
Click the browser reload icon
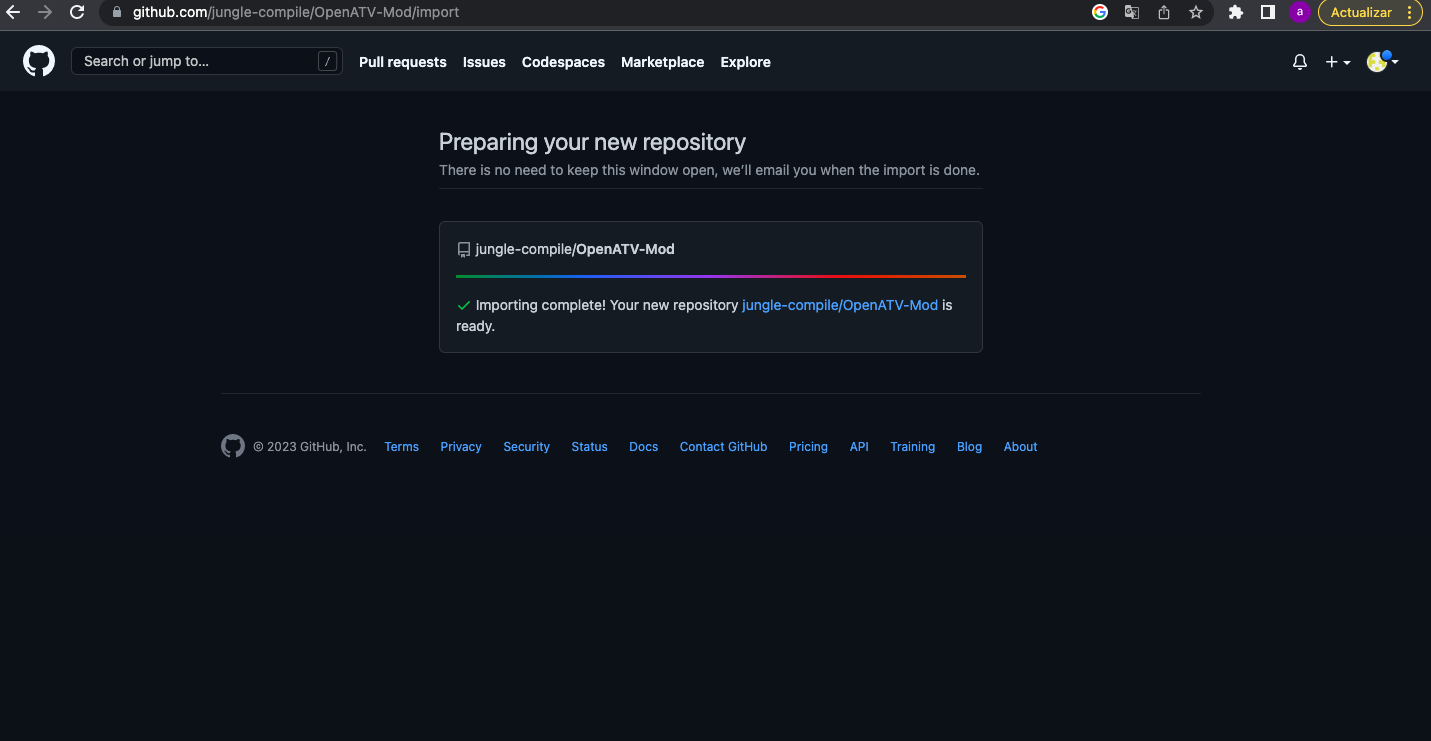click(x=77, y=13)
